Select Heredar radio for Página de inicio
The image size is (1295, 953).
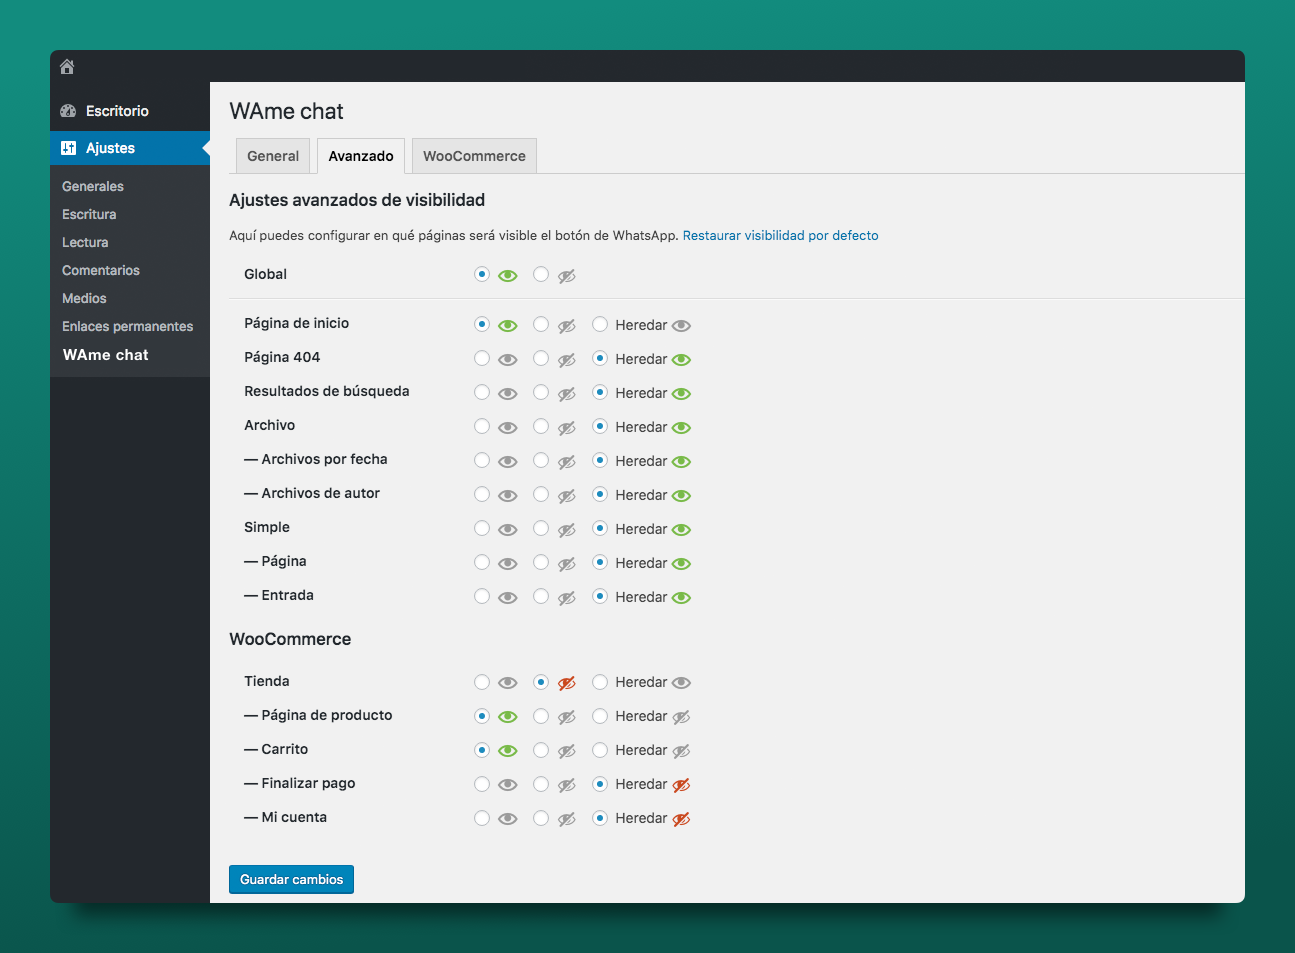tap(600, 324)
